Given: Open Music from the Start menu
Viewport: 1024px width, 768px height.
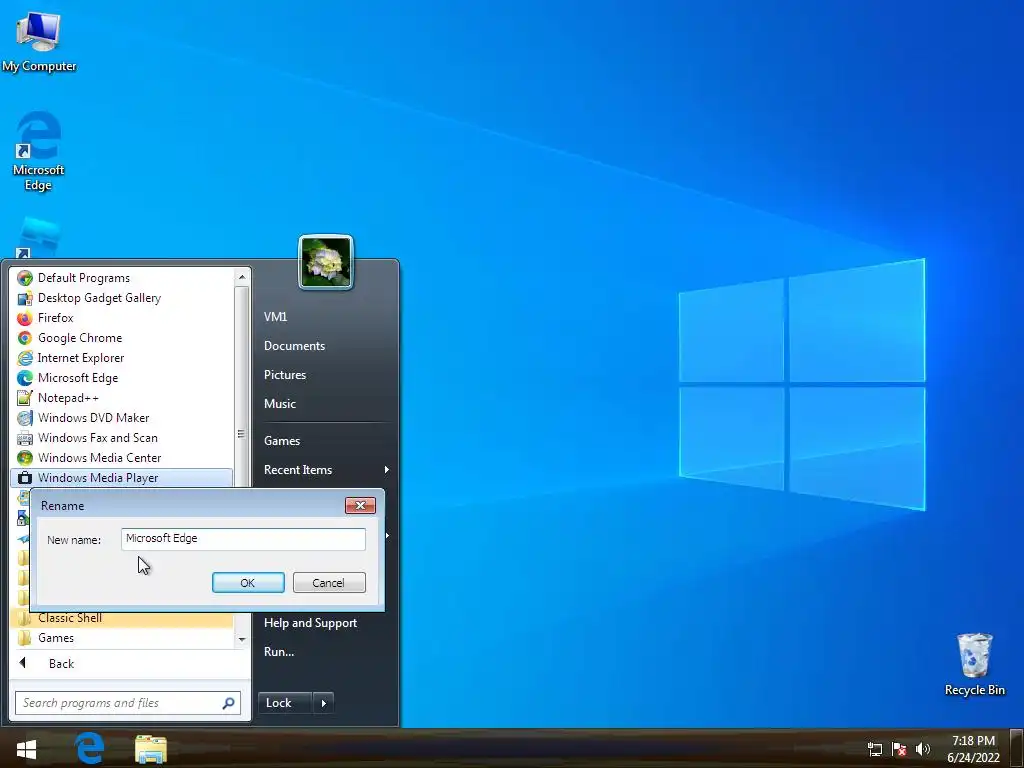Looking at the screenshot, I should [x=280, y=404].
